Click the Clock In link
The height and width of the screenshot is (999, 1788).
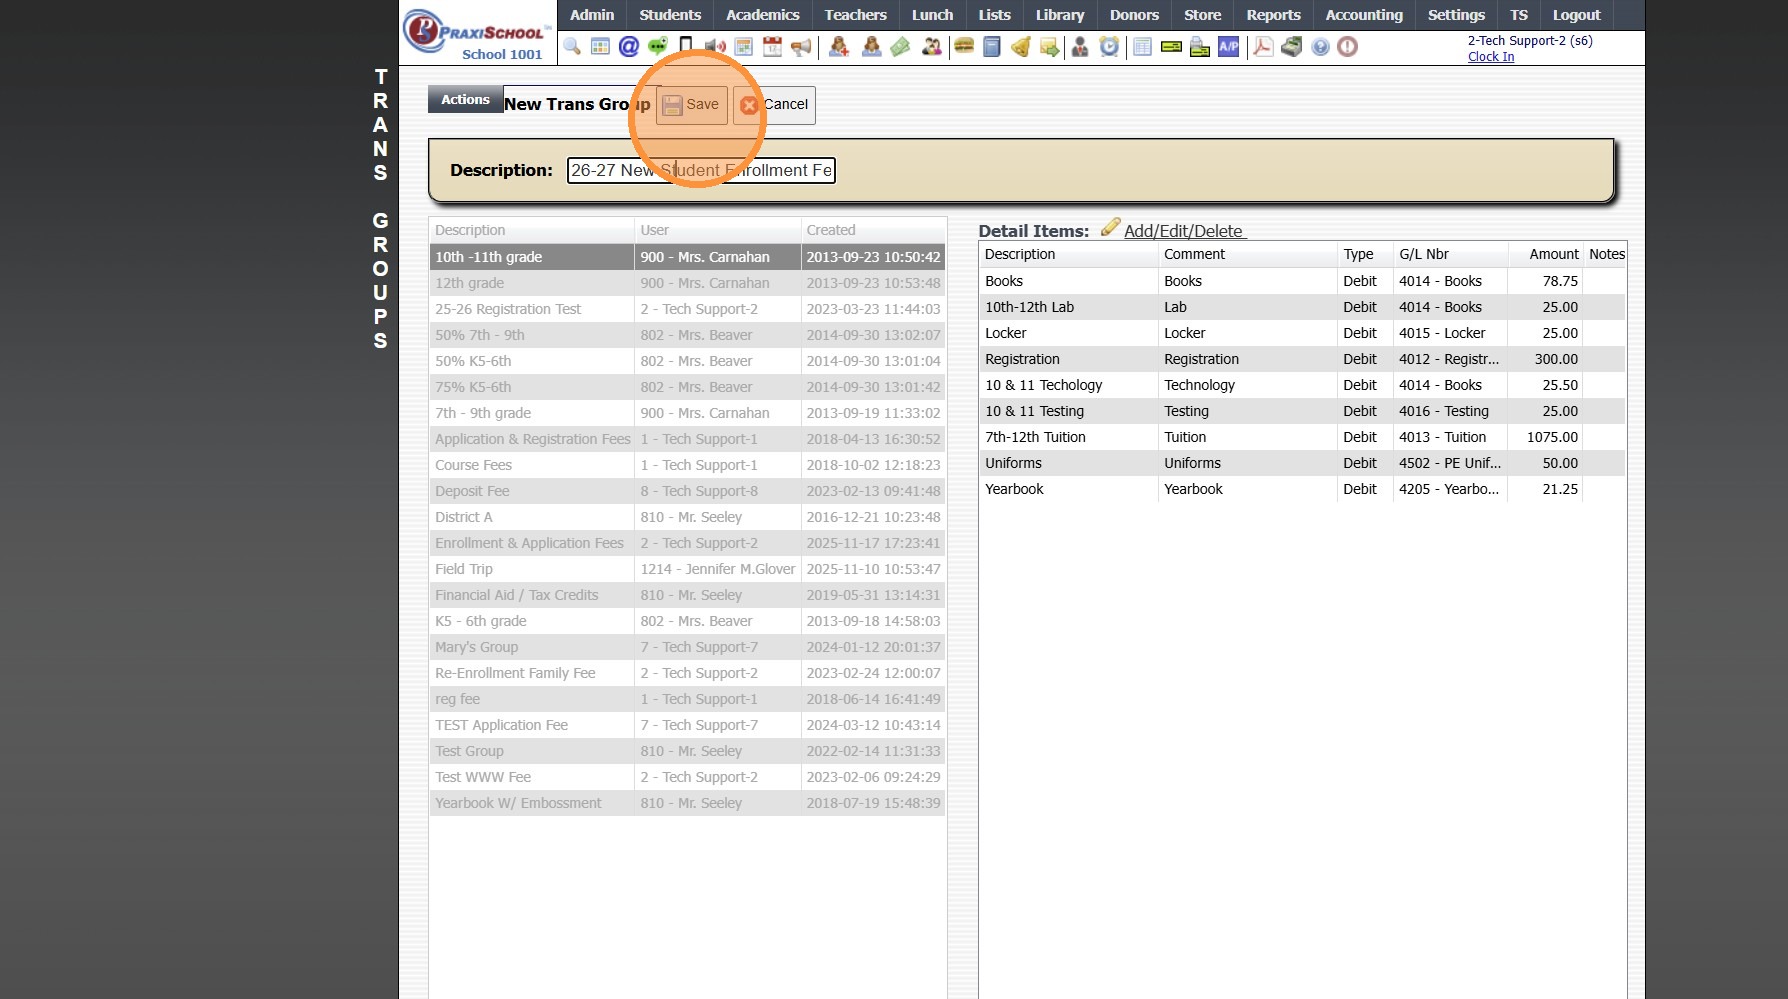[1490, 57]
